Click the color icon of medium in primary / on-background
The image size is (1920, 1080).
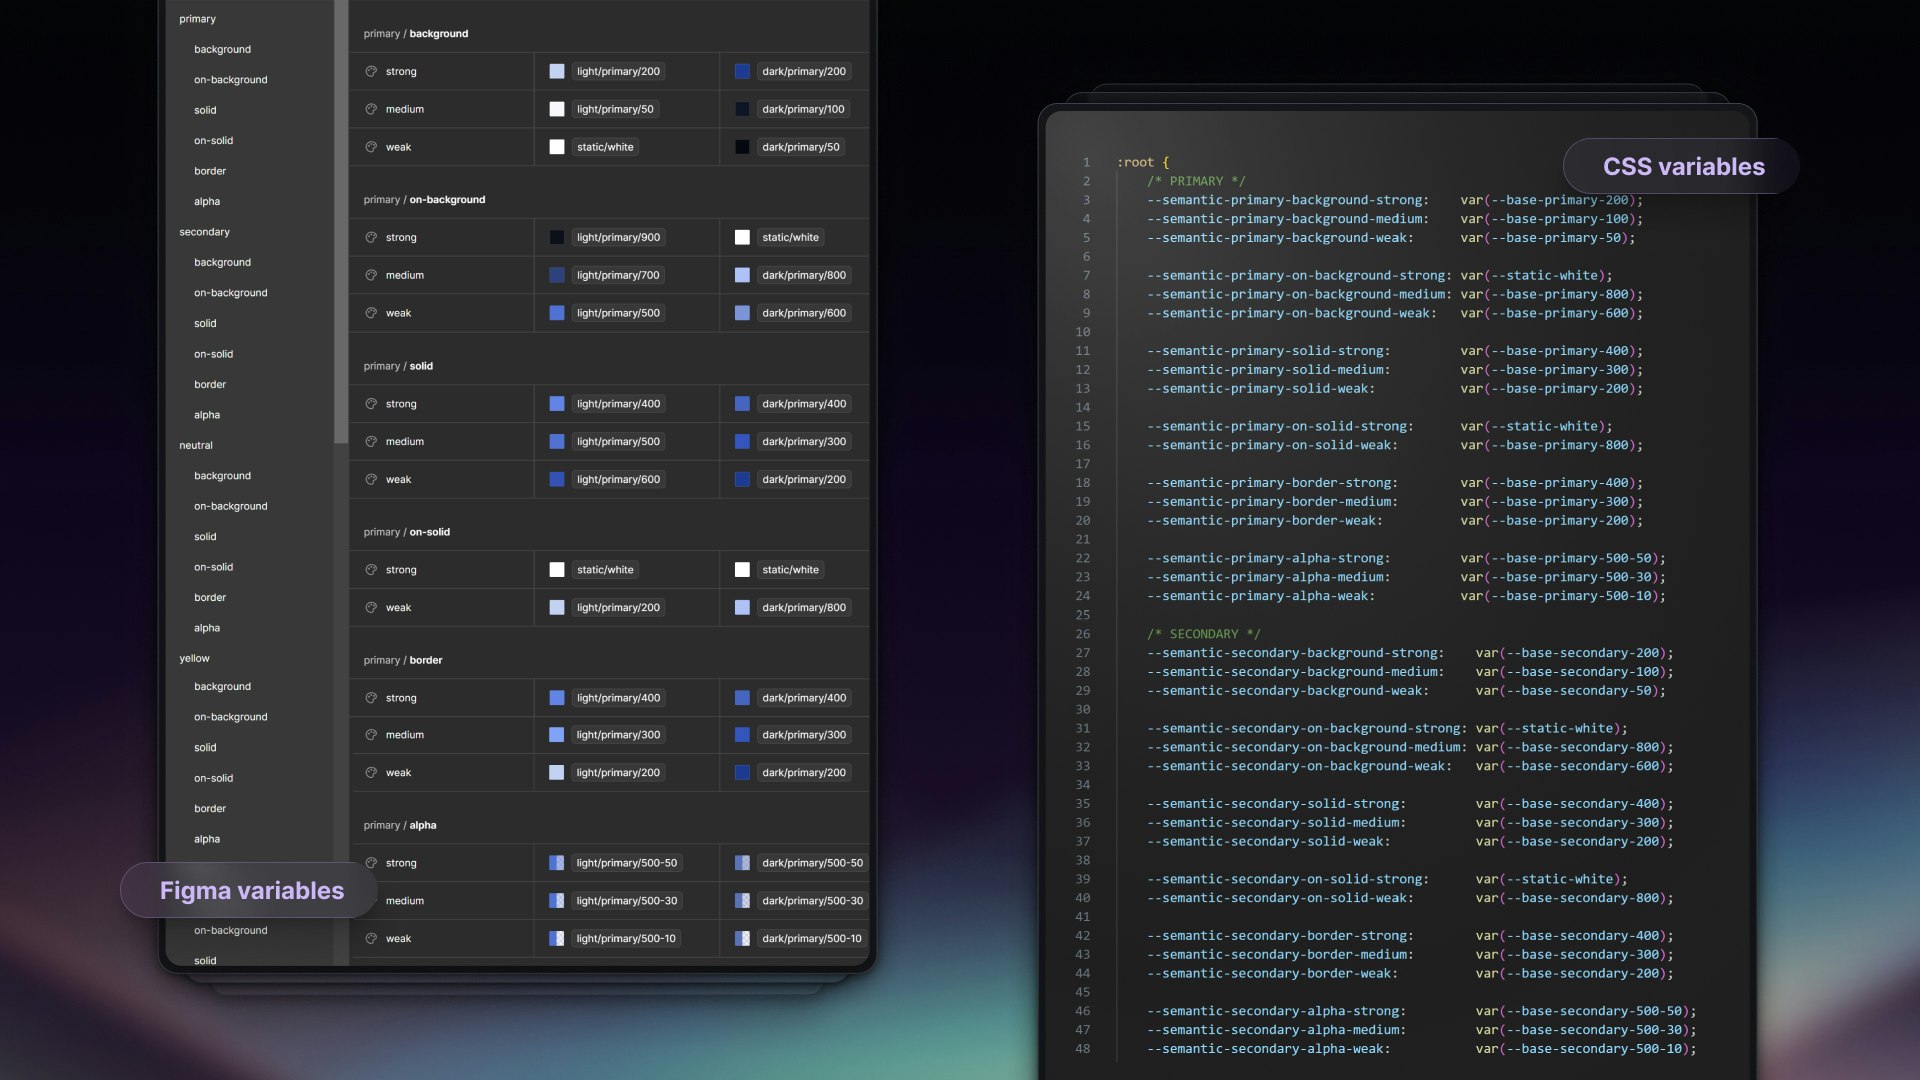pyautogui.click(x=371, y=275)
